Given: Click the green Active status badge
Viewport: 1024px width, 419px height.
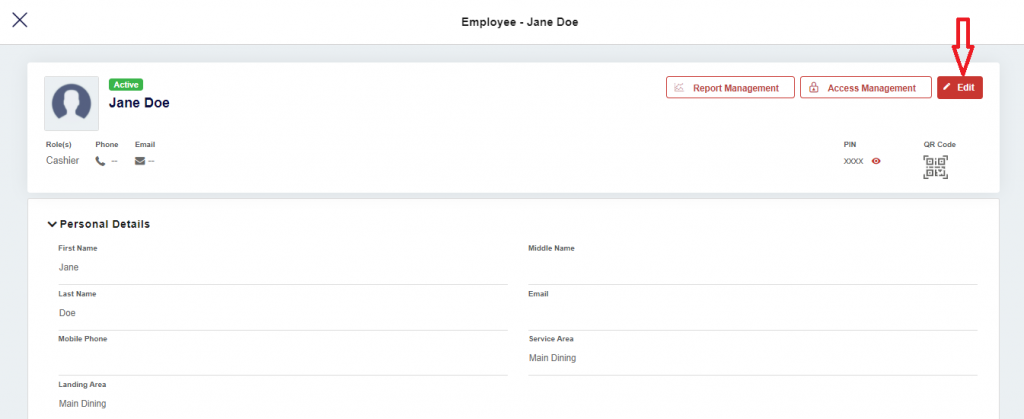Looking at the screenshot, I should point(126,85).
